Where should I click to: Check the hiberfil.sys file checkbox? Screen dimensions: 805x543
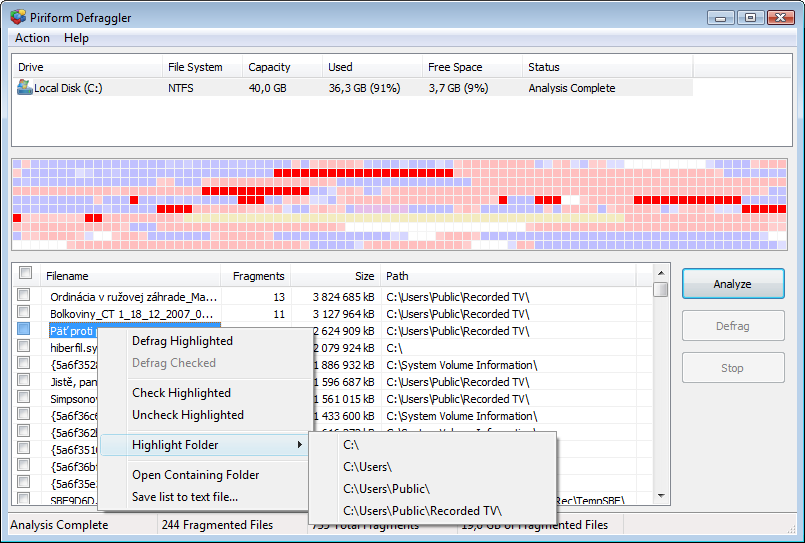coord(24,345)
